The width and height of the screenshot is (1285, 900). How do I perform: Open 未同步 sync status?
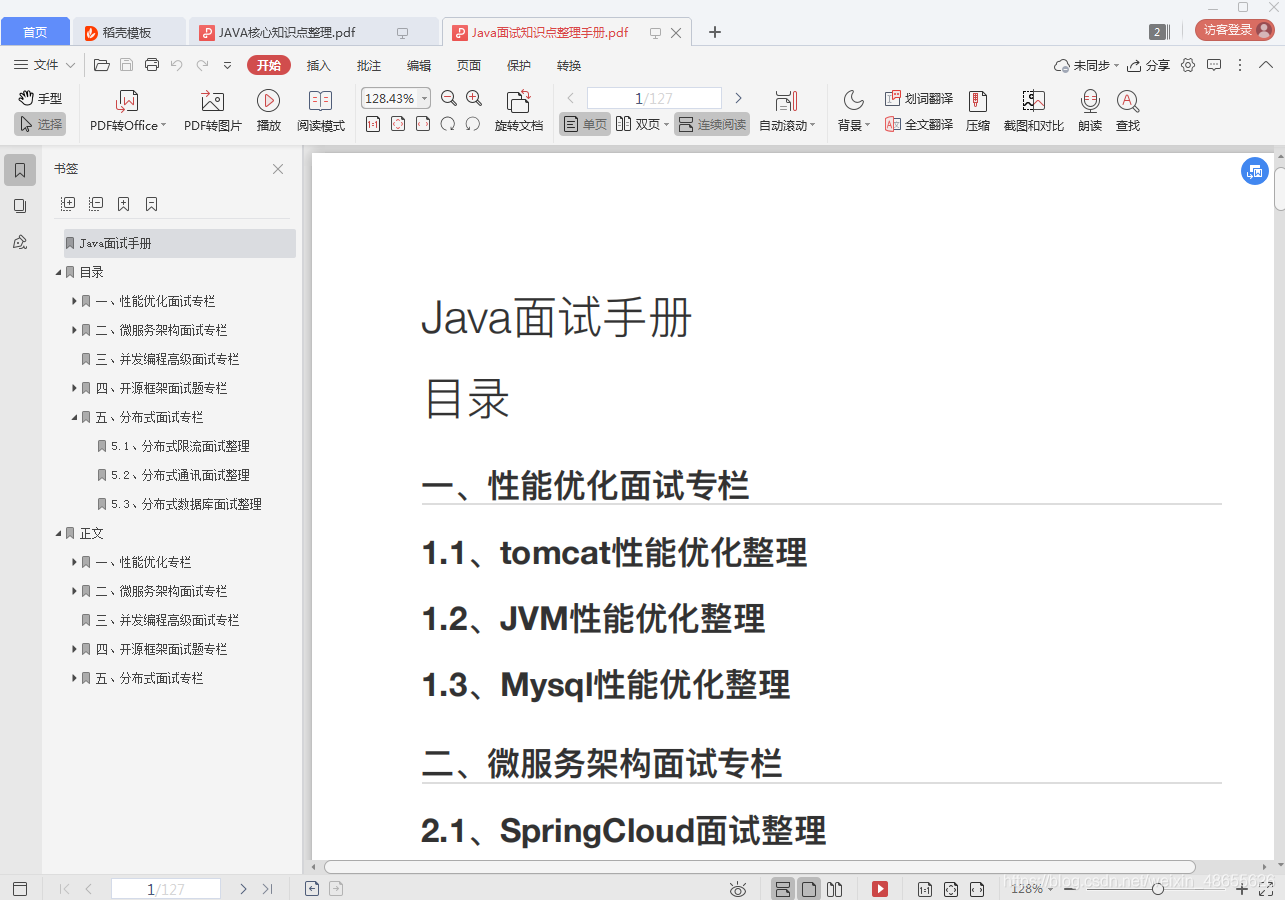tap(1086, 65)
